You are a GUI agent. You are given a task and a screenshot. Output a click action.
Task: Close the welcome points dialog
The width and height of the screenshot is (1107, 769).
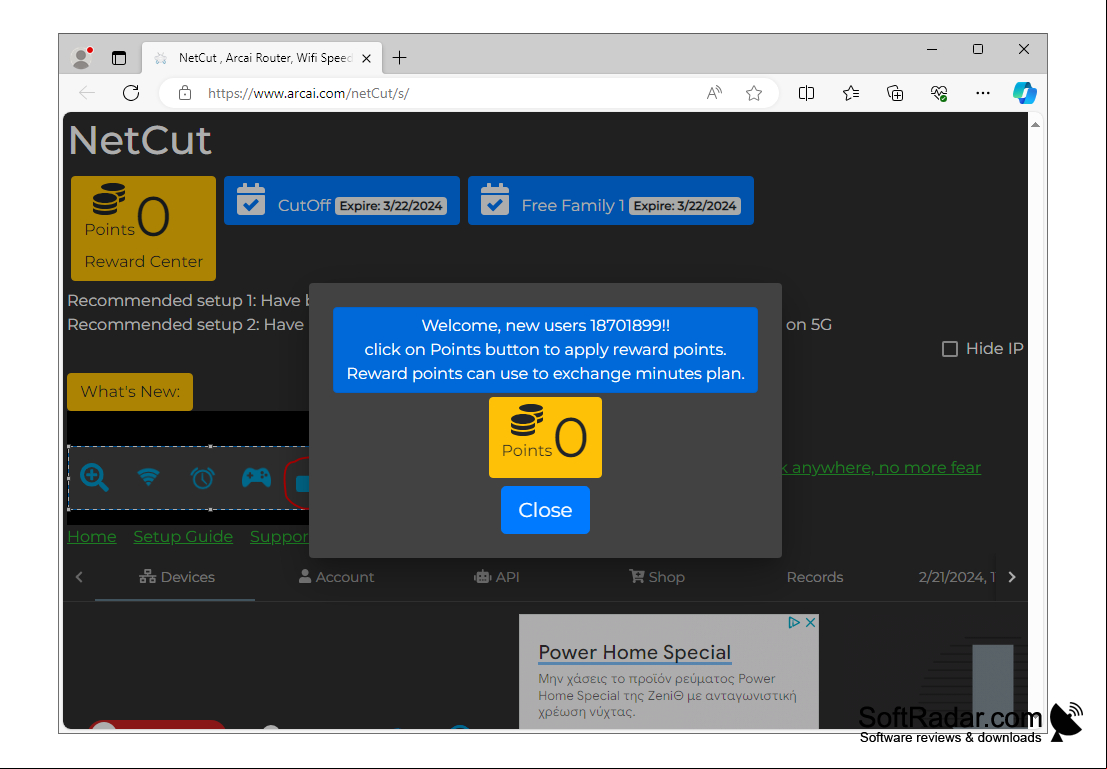pos(545,510)
